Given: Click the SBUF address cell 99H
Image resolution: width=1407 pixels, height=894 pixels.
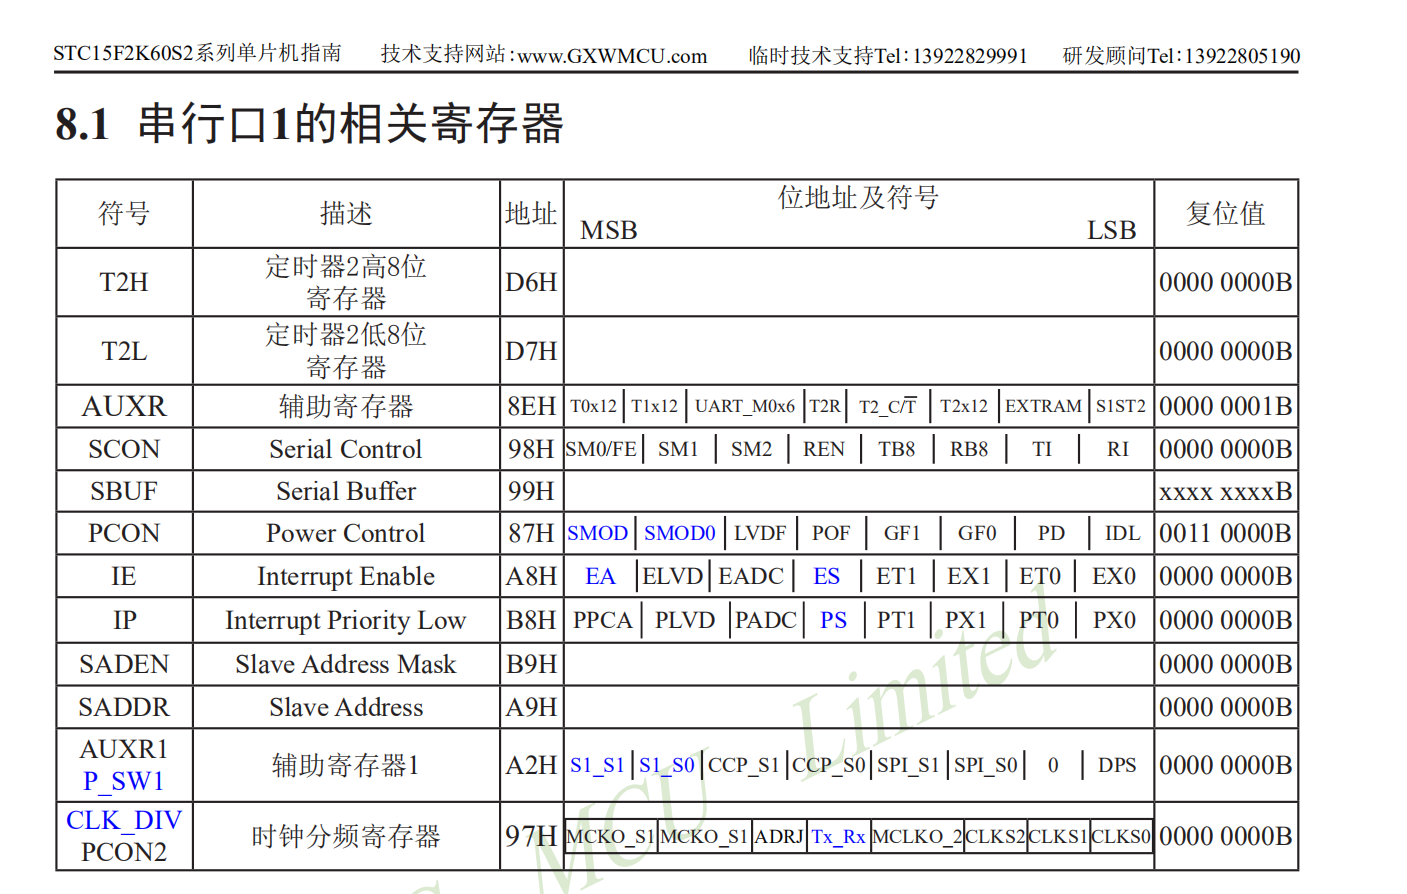Looking at the screenshot, I should tap(531, 491).
